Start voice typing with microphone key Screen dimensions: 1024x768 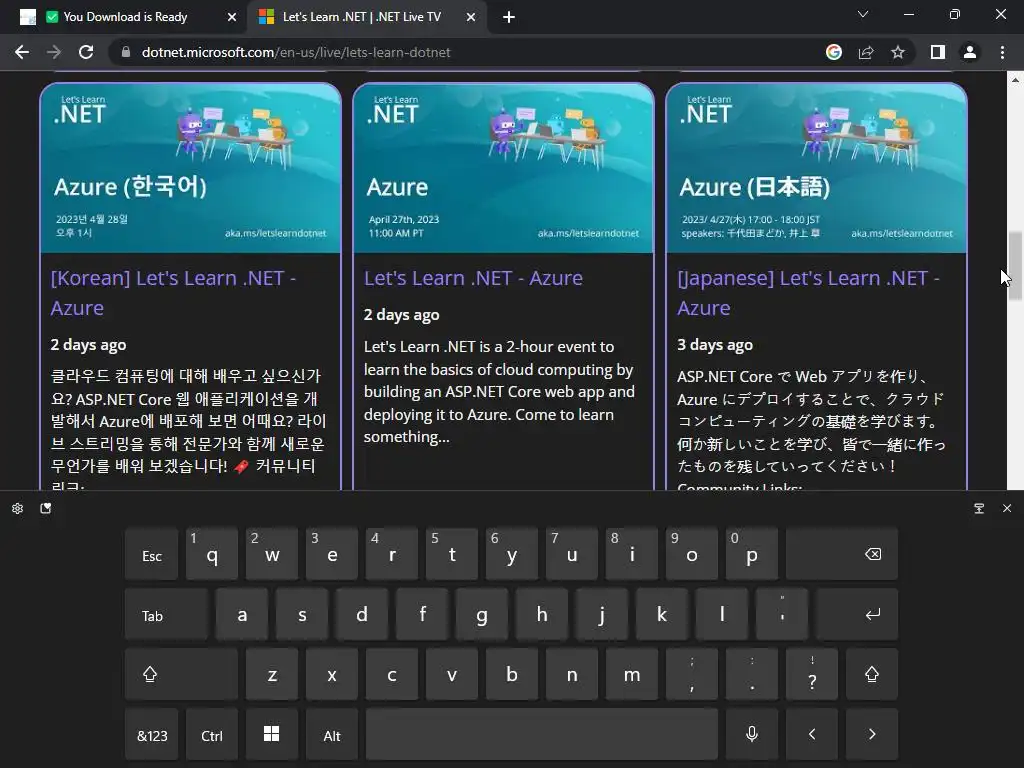[x=752, y=735]
